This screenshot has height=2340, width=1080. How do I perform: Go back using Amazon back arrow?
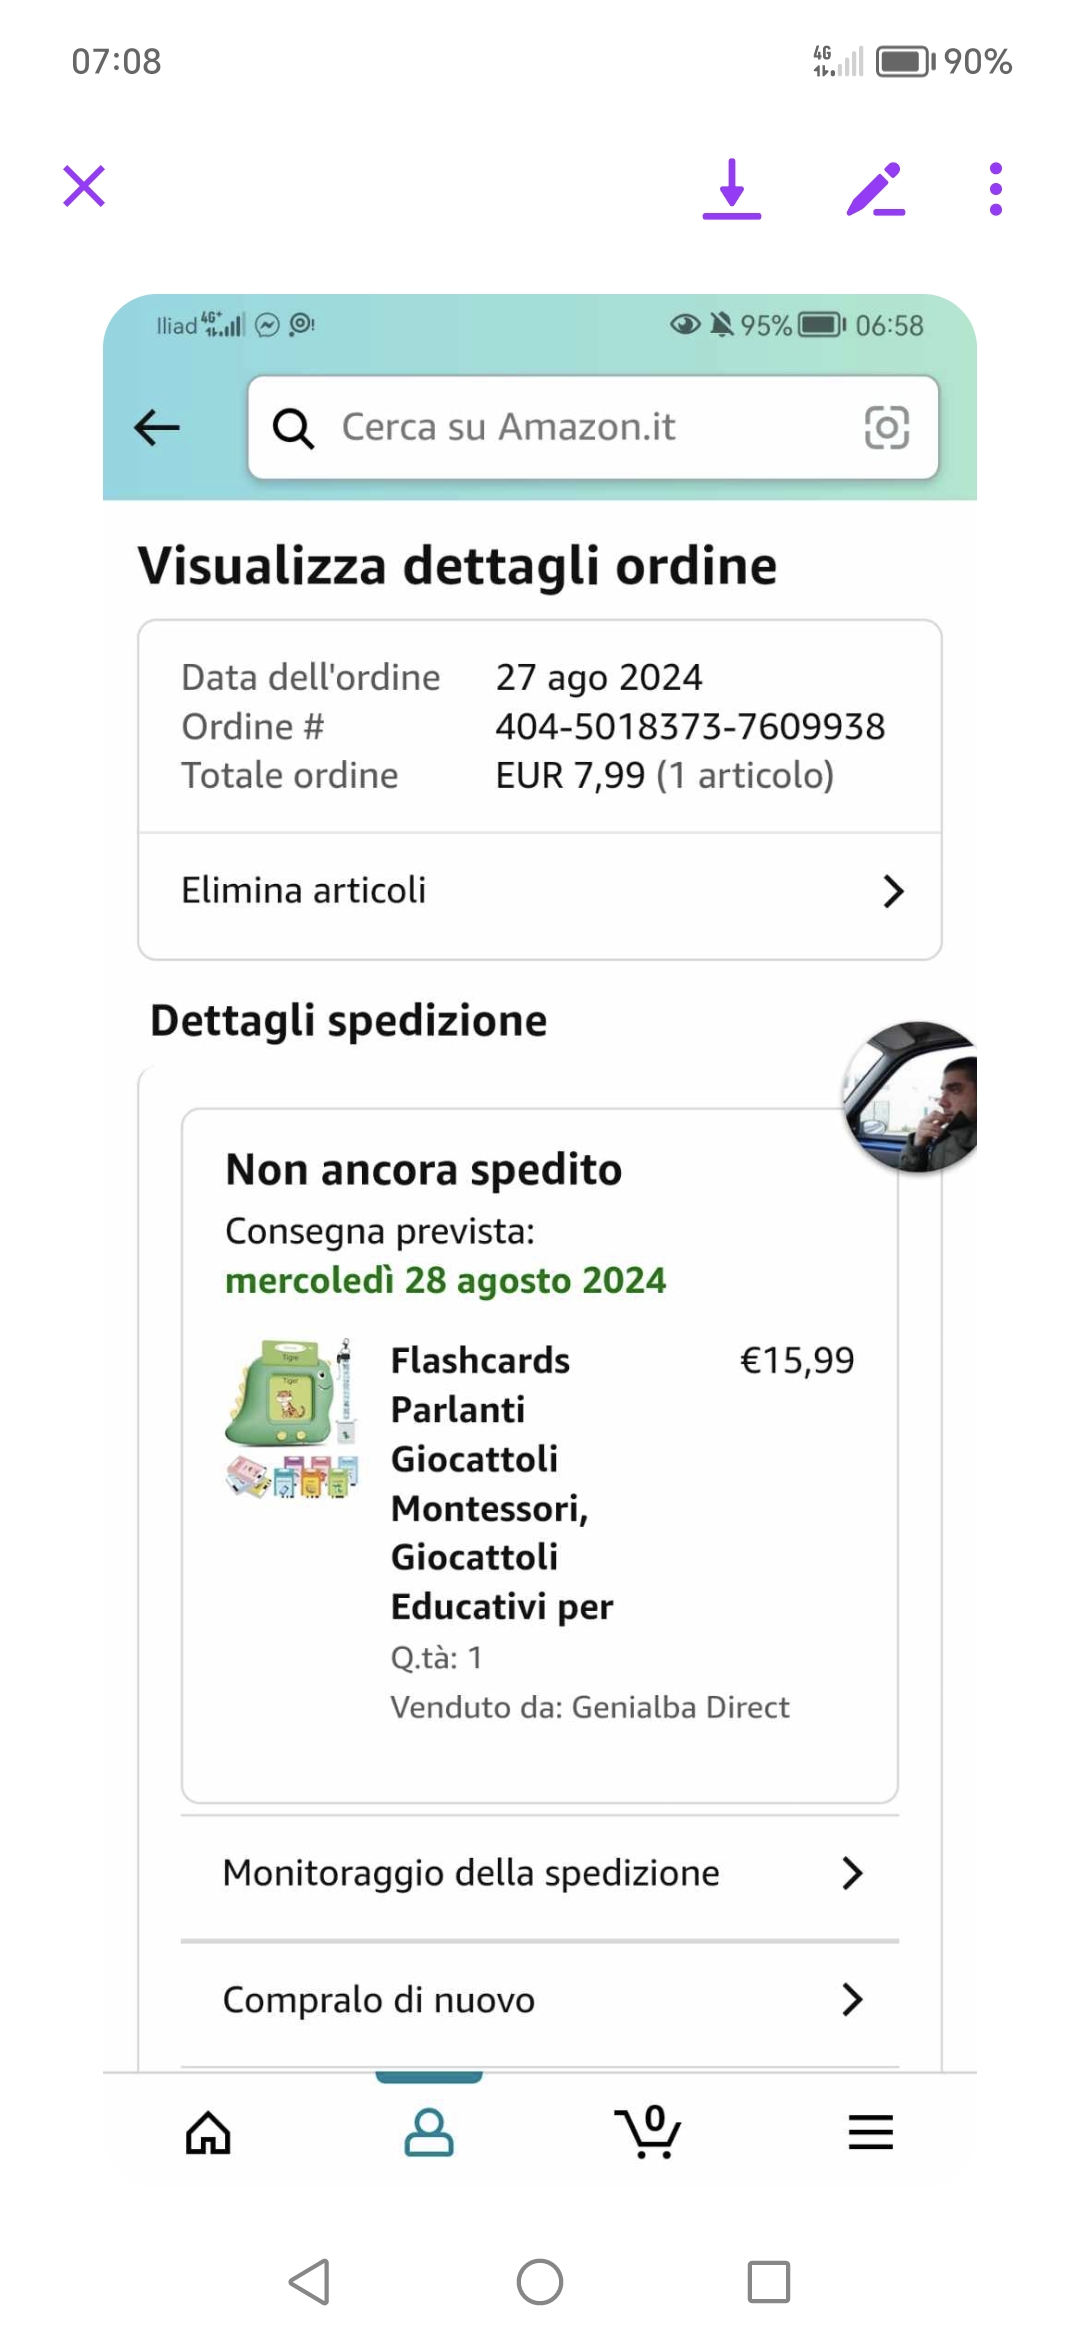coord(157,428)
